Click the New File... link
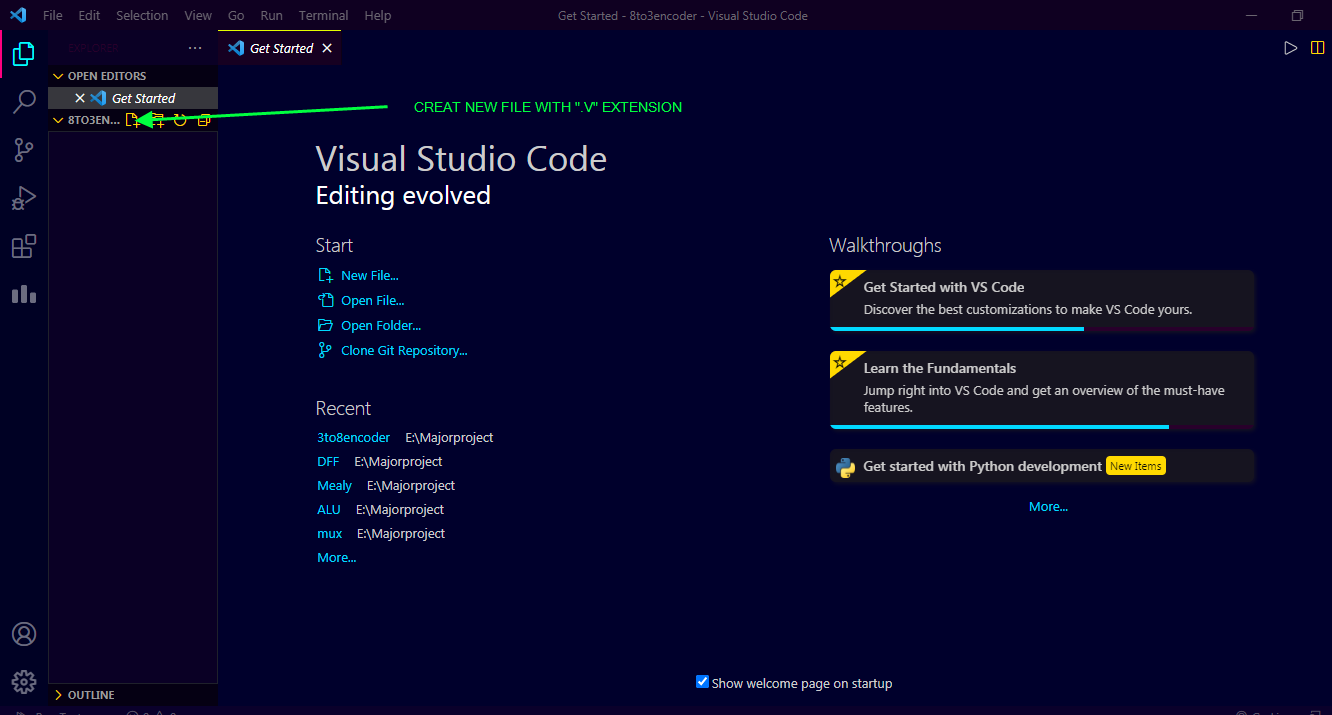Viewport: 1332px width, 715px height. point(370,275)
